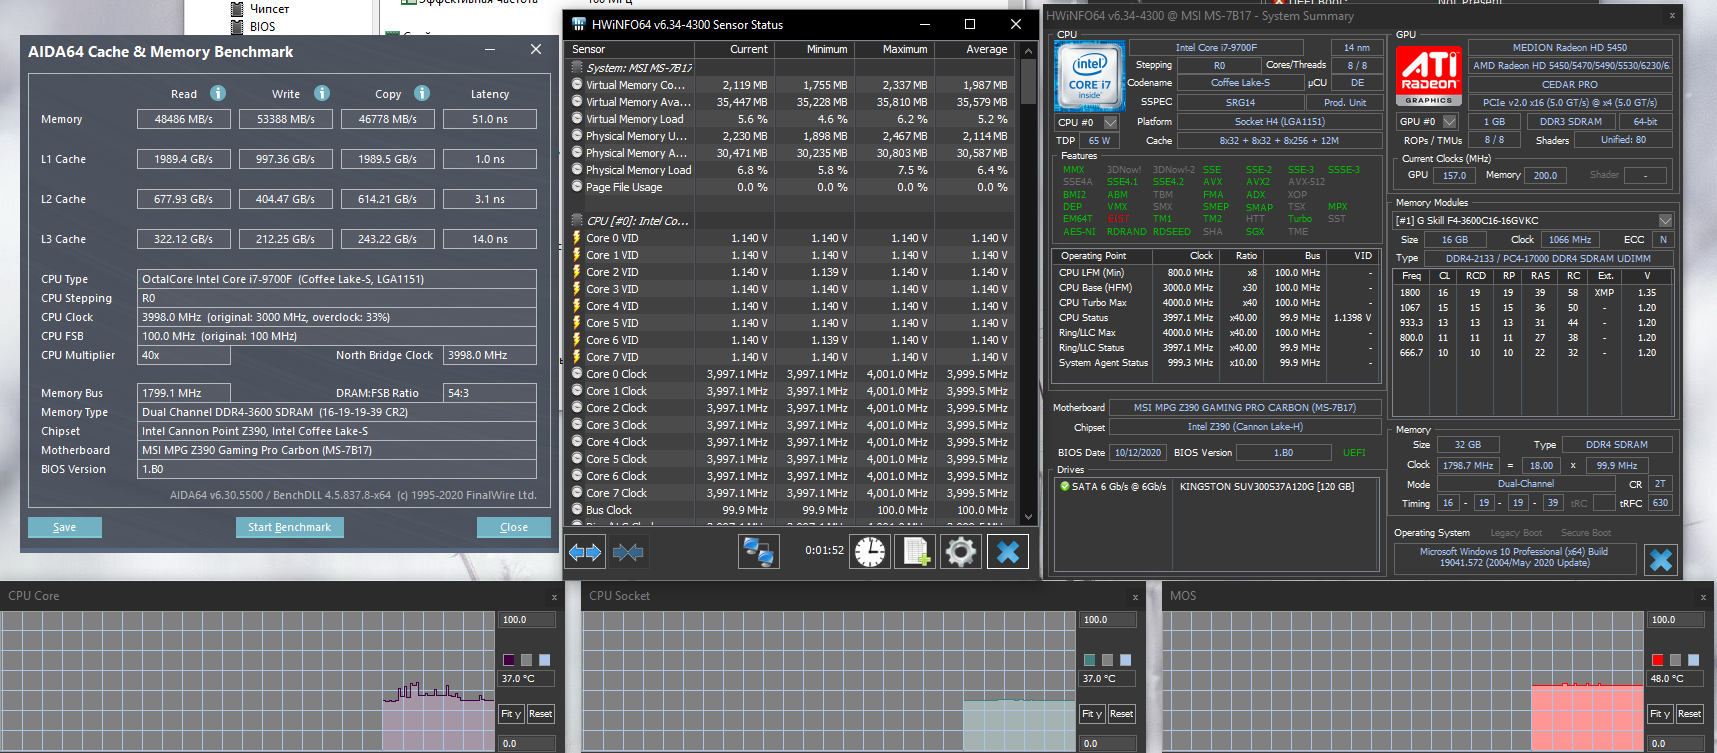Collapse the System: MSI MS-7B17 sensor group
The image size is (1717, 753).
coord(577,68)
